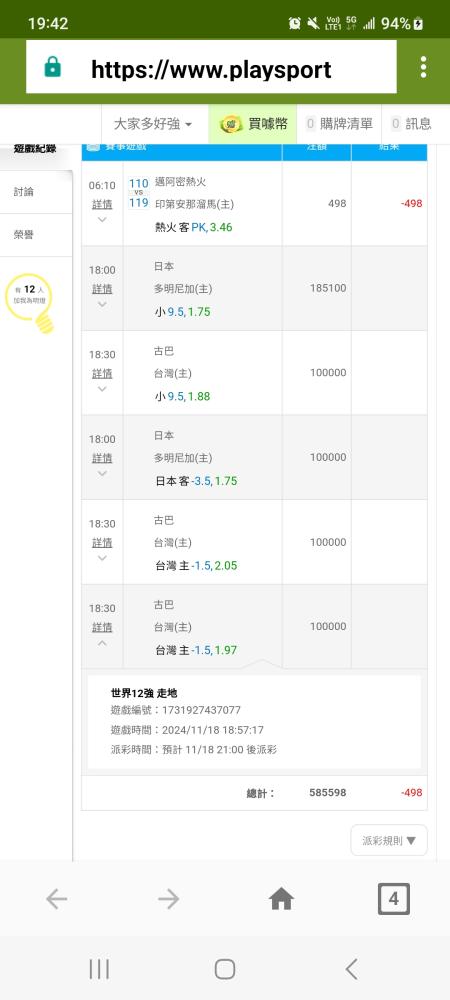Screen dimensions: 450x1000
Task: Open the browser home icon
Action: pyautogui.click(x=281, y=899)
